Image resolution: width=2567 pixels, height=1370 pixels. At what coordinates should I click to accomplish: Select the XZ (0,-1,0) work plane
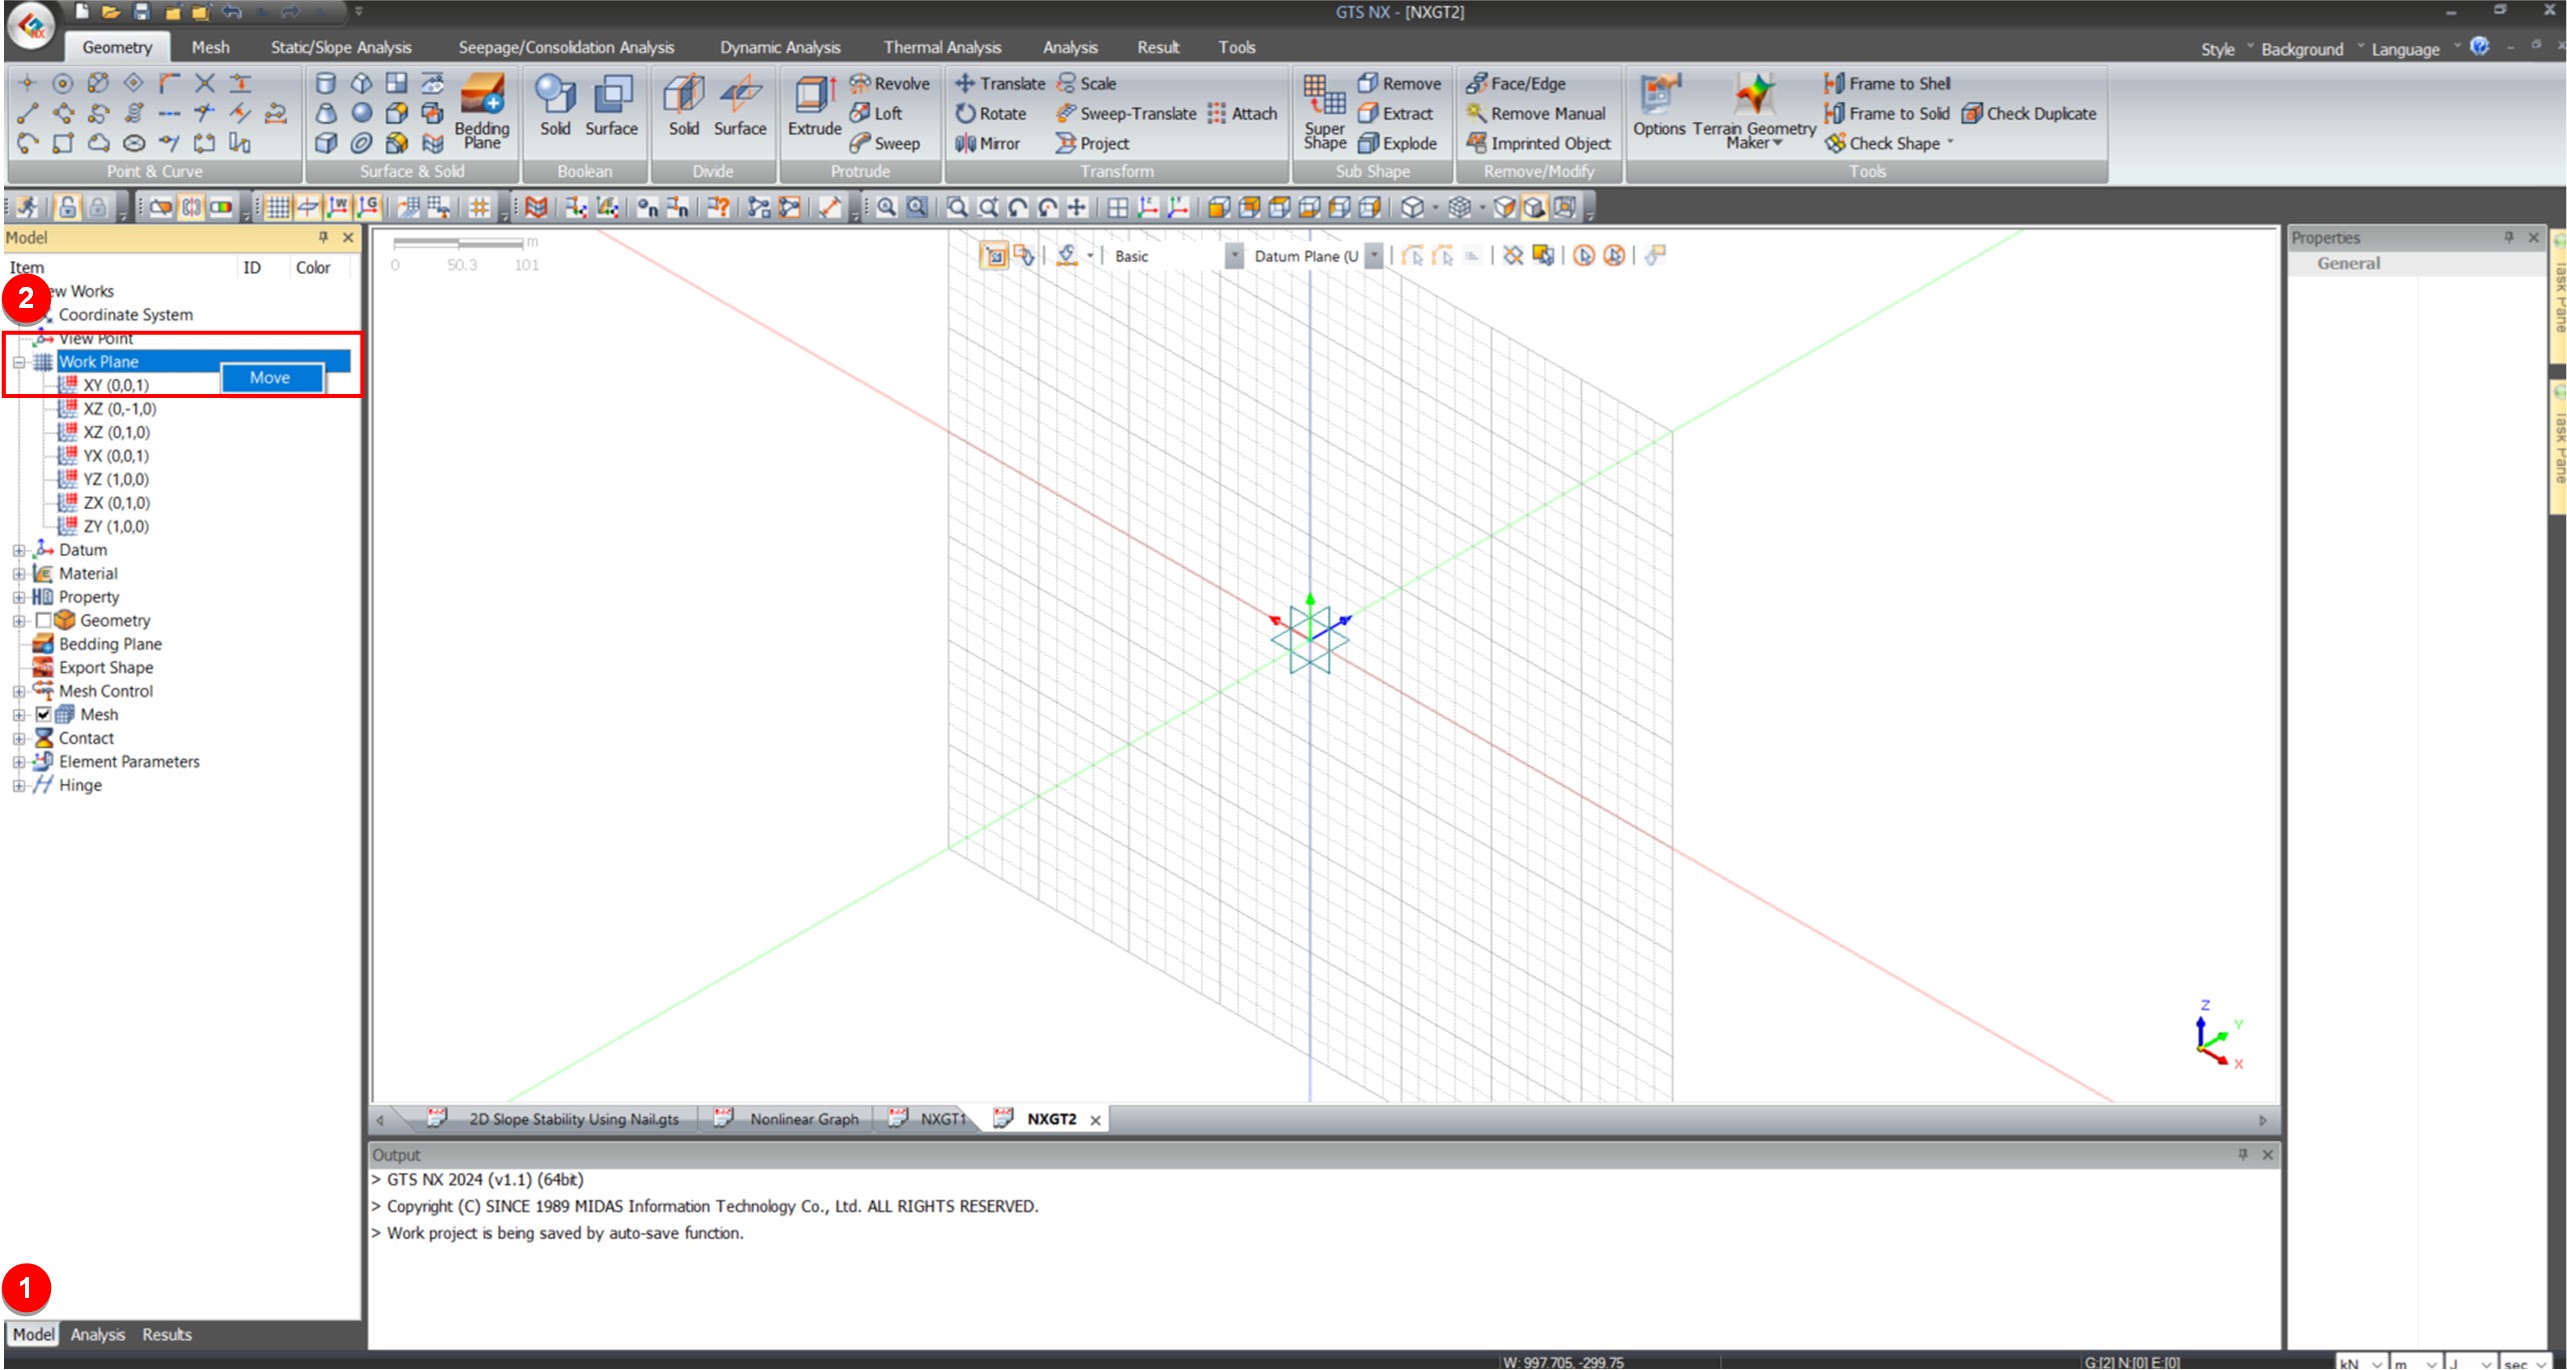click(x=119, y=409)
